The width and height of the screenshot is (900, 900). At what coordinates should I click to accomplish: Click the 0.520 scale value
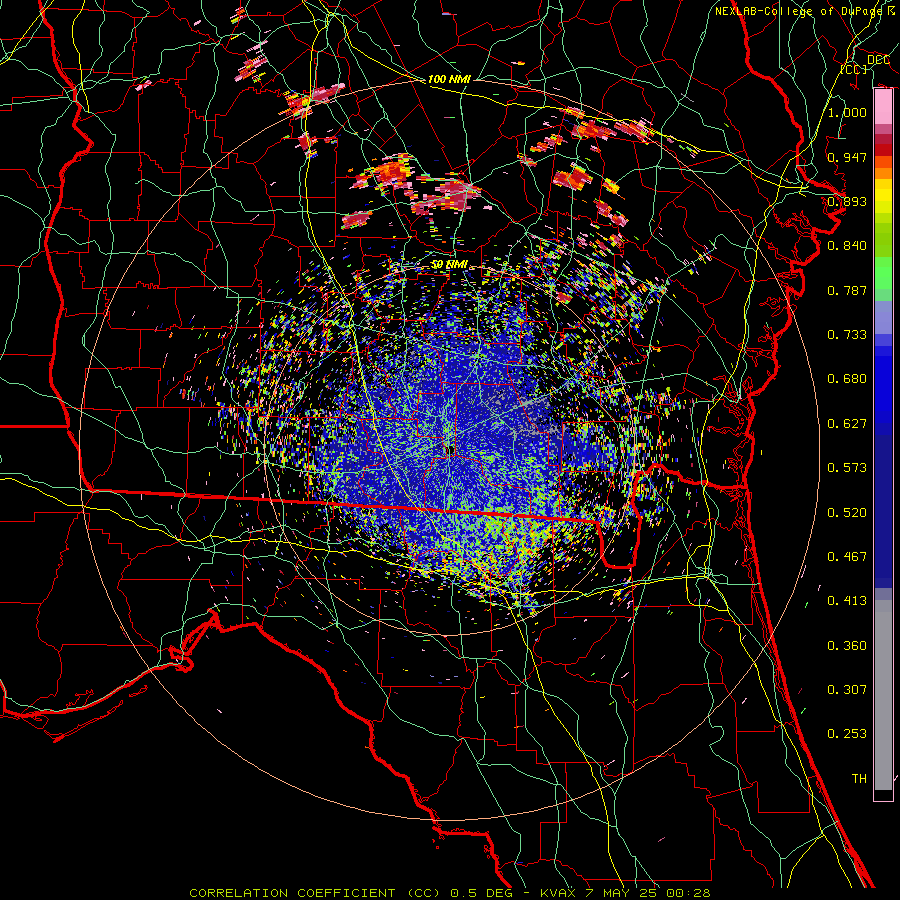[x=847, y=513]
